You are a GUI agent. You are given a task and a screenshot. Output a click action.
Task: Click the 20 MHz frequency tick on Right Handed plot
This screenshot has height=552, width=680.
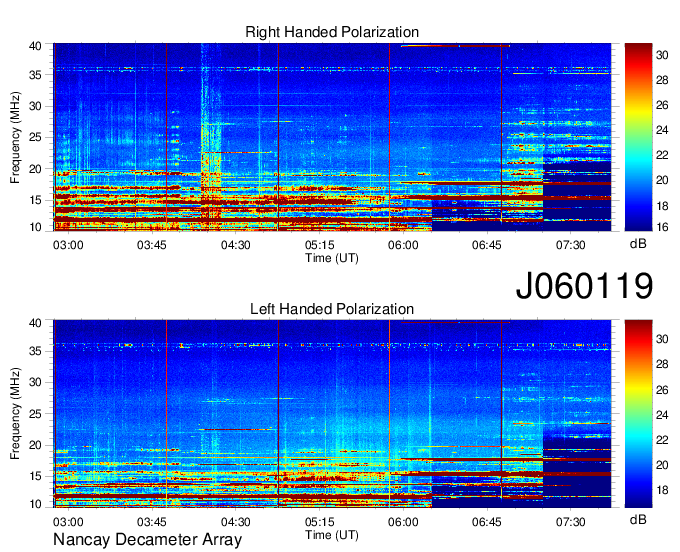click(x=35, y=169)
